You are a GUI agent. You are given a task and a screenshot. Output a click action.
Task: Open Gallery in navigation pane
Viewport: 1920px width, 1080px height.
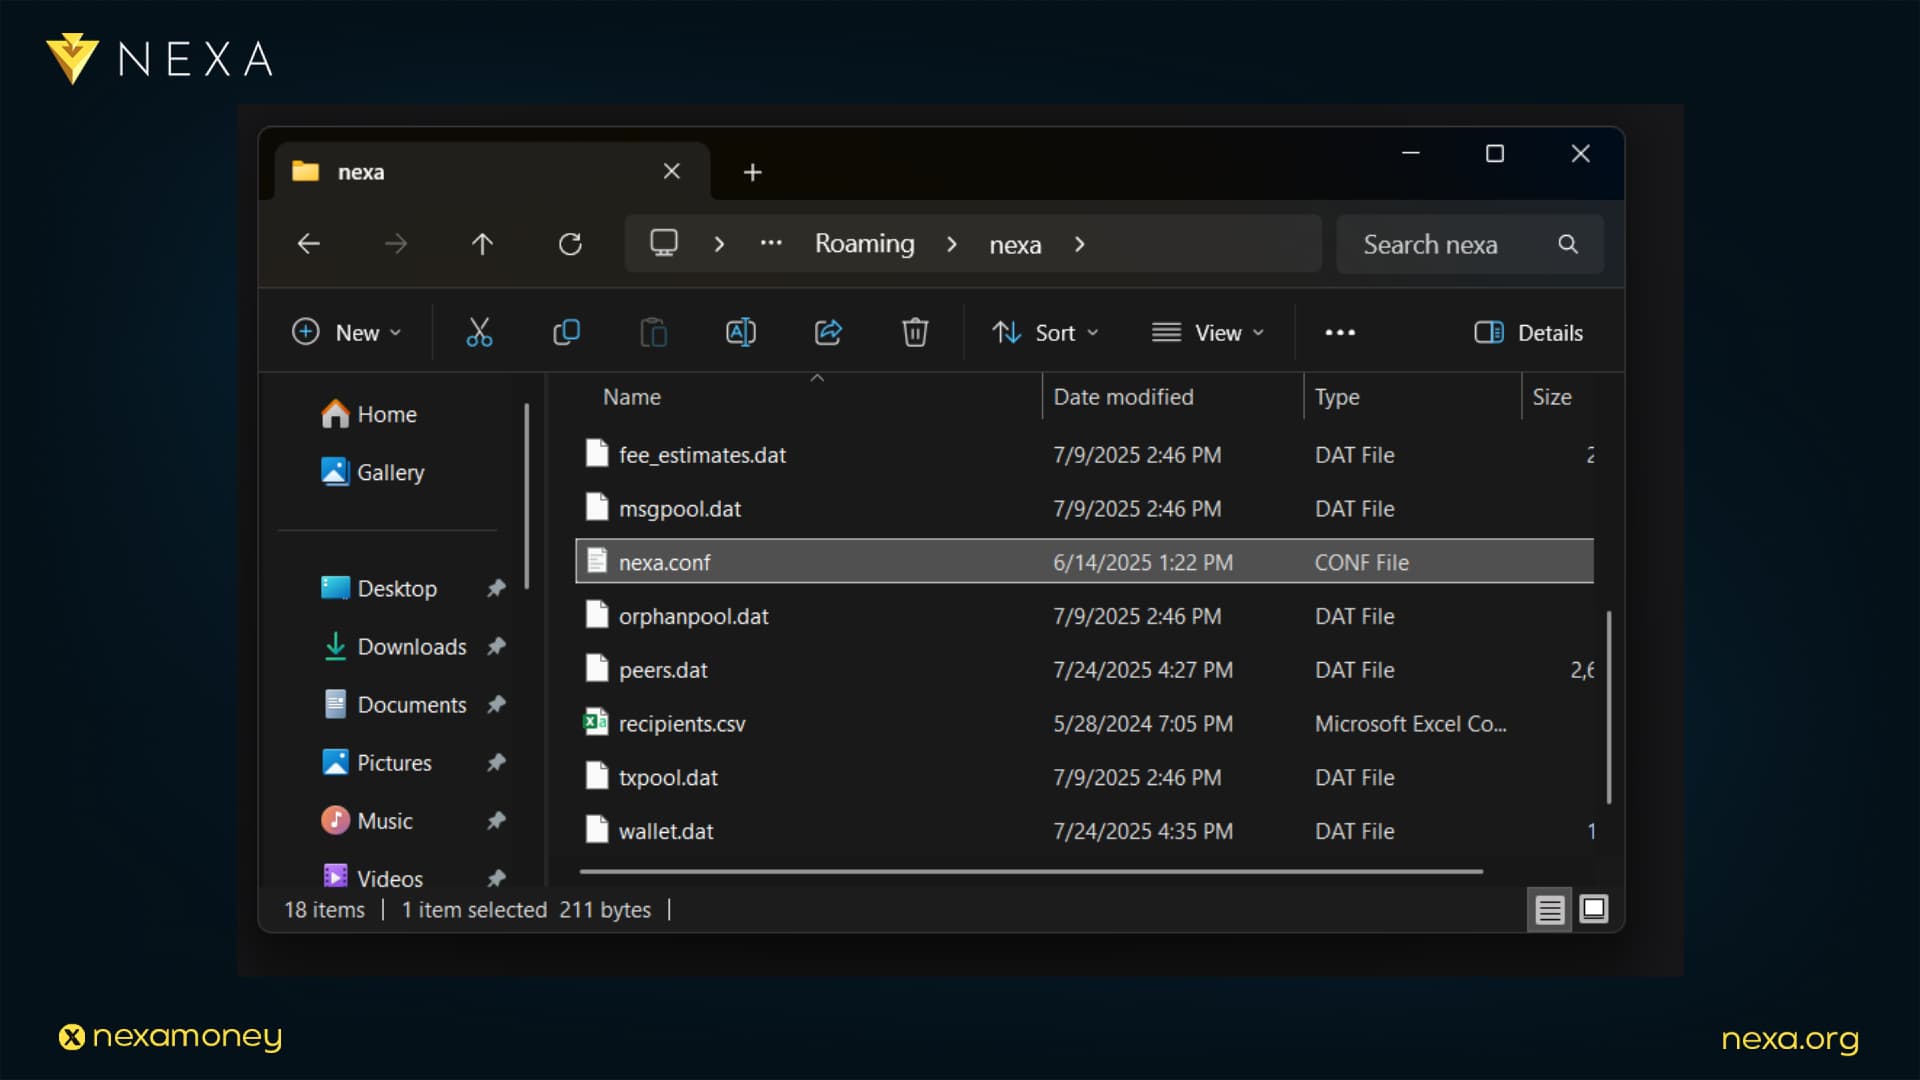pos(372,472)
